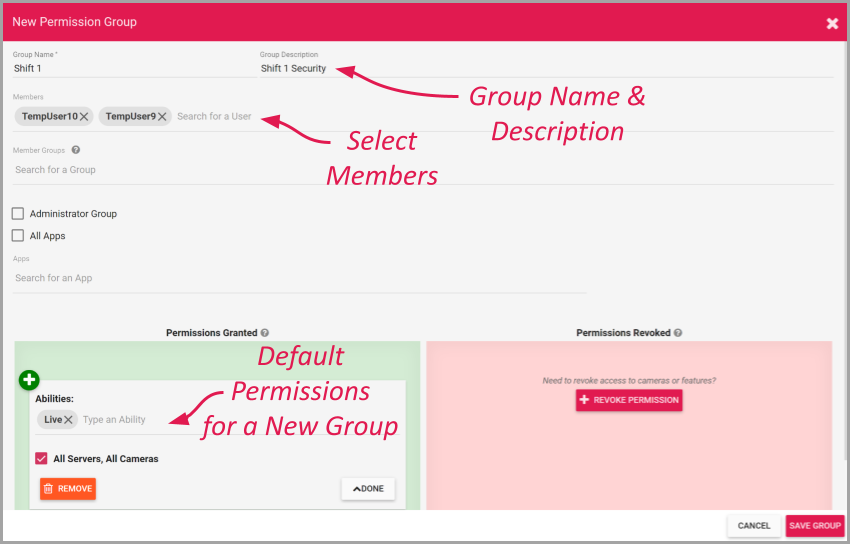Click the revoke access hint text
The image size is (850, 544).
[629, 381]
